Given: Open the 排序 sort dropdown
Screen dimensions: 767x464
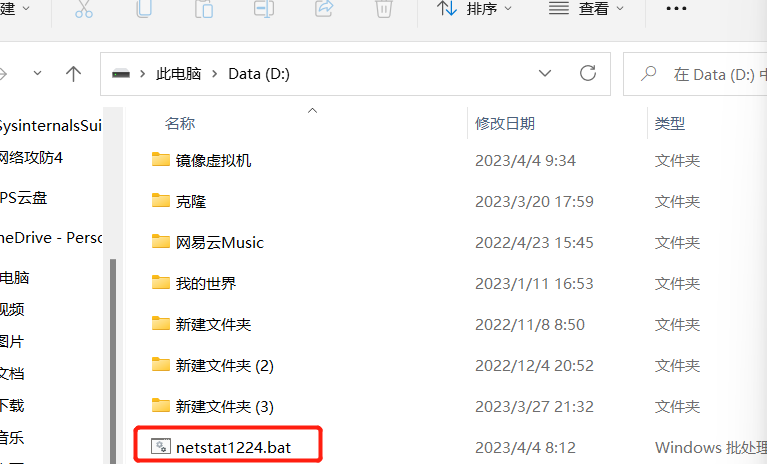Looking at the screenshot, I should (x=474, y=8).
